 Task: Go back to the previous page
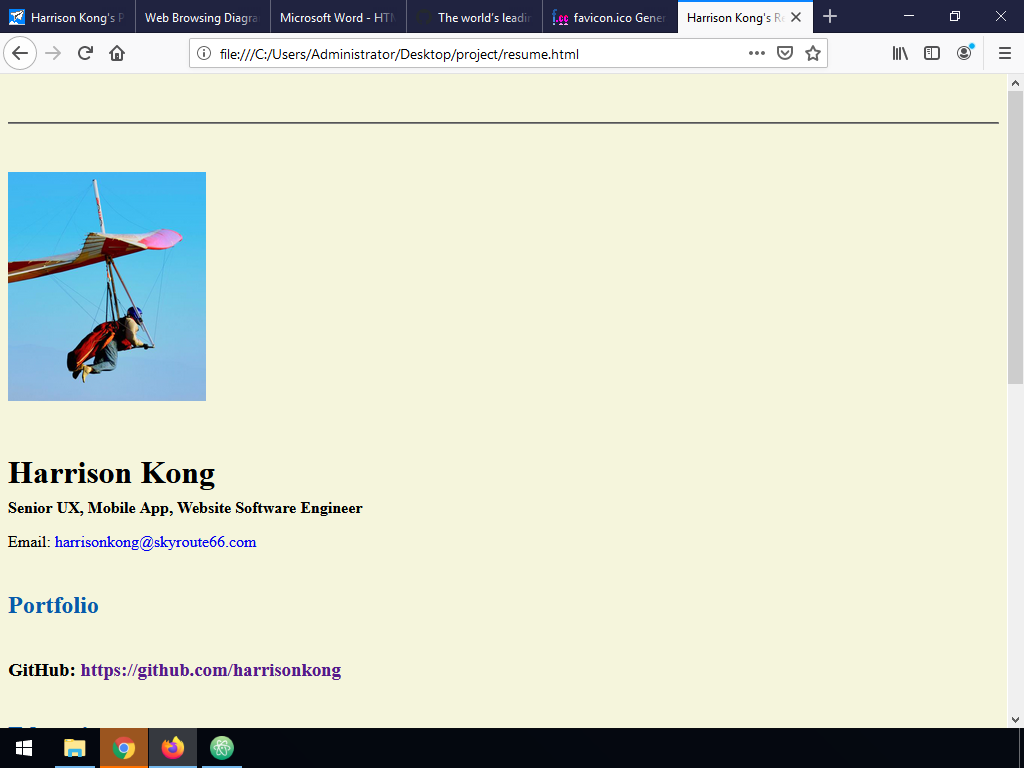[20, 54]
